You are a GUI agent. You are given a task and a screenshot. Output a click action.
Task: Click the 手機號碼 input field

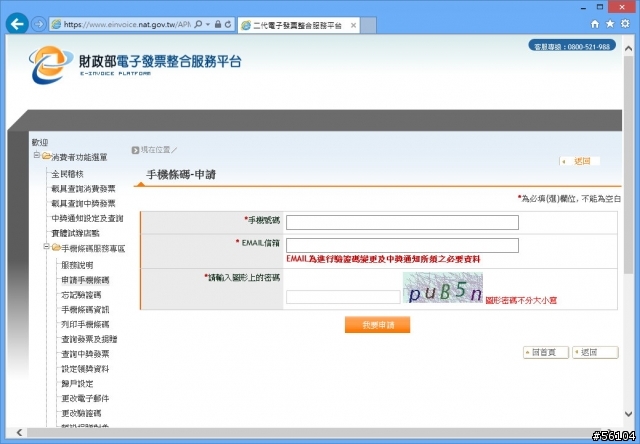(402, 223)
